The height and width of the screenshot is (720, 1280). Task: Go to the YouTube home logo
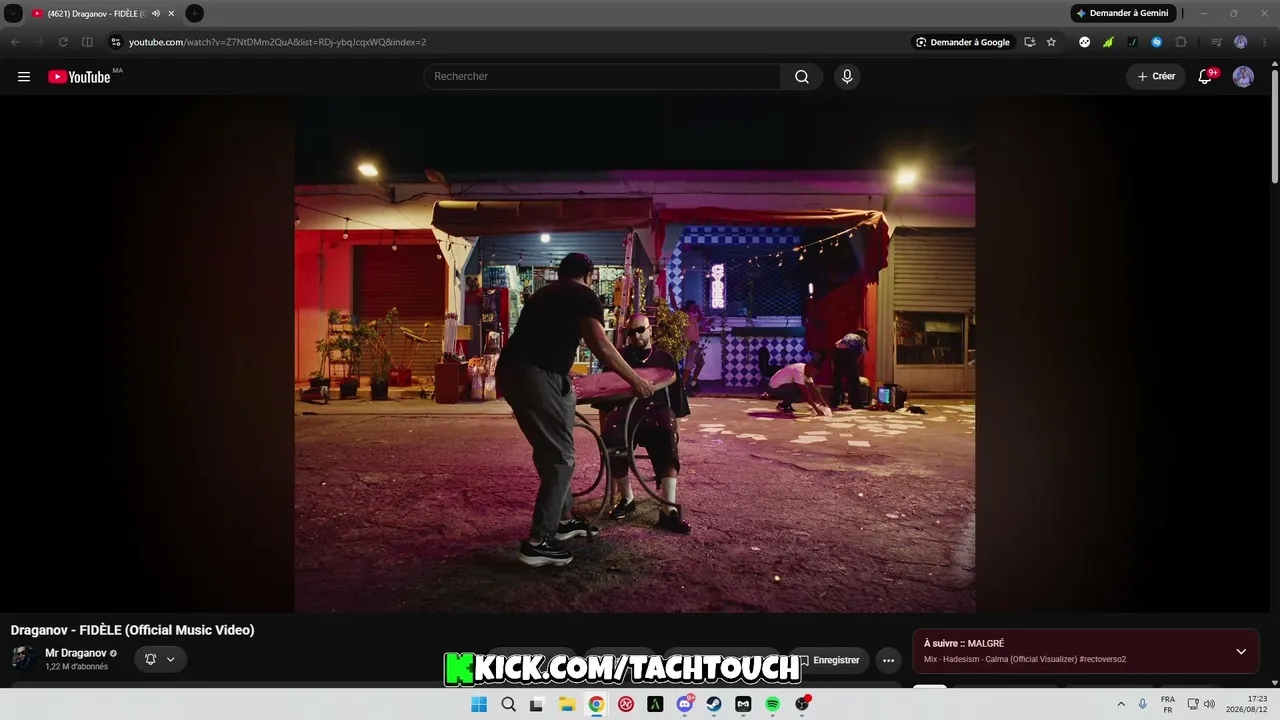79,77
